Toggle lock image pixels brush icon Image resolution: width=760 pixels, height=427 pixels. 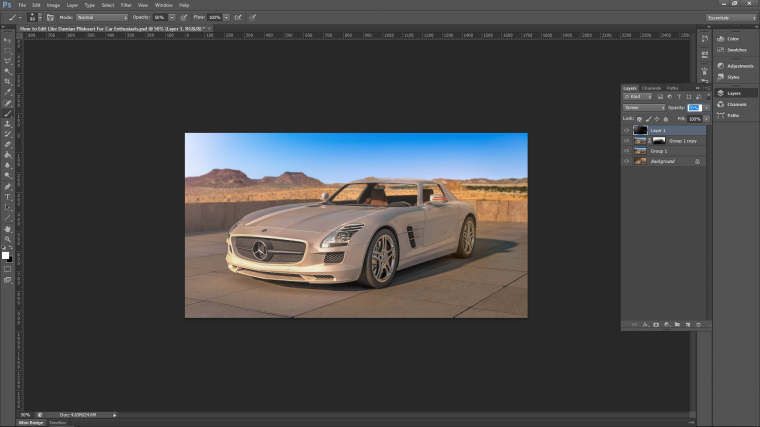[648, 119]
